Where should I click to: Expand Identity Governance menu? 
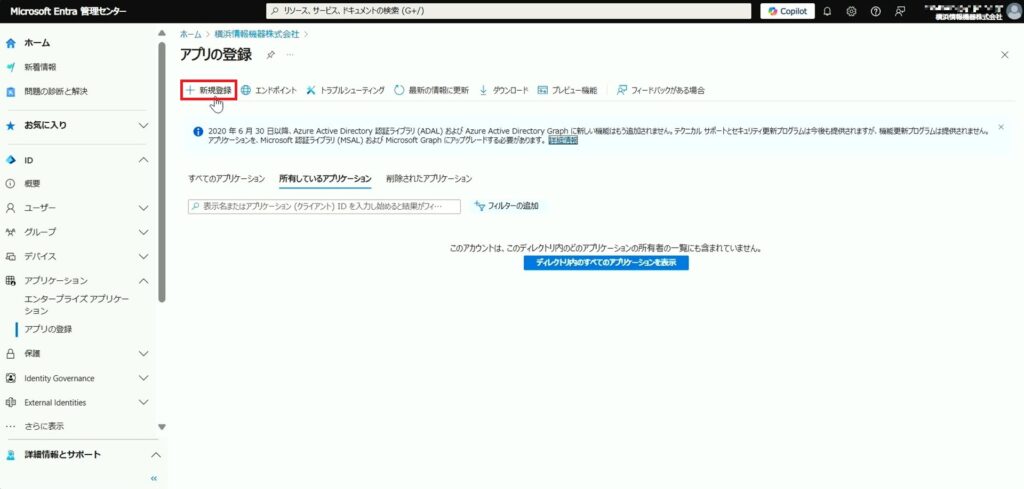(144, 378)
